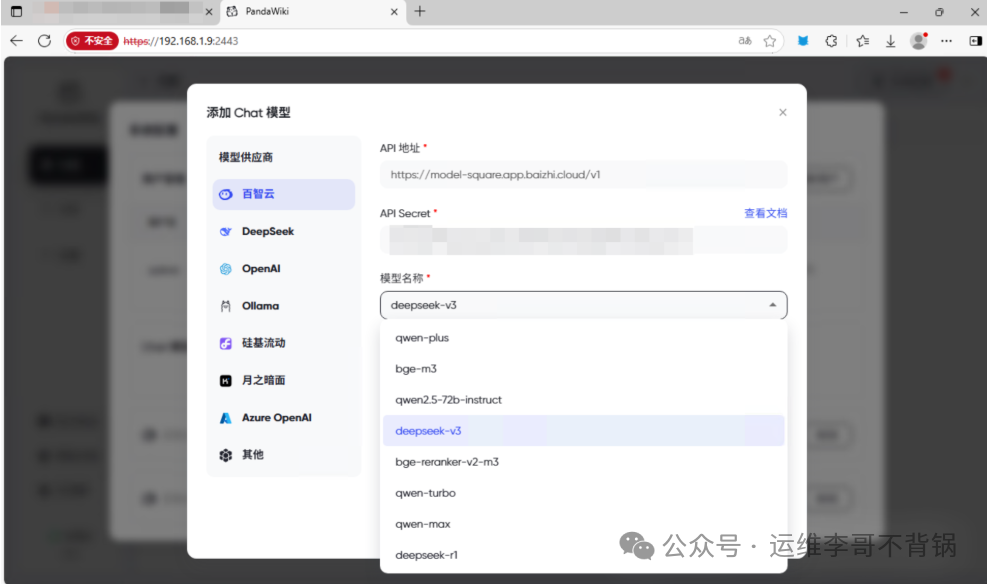The height and width of the screenshot is (584, 987).
Task: Select OpenAI provider
Action: click(283, 269)
